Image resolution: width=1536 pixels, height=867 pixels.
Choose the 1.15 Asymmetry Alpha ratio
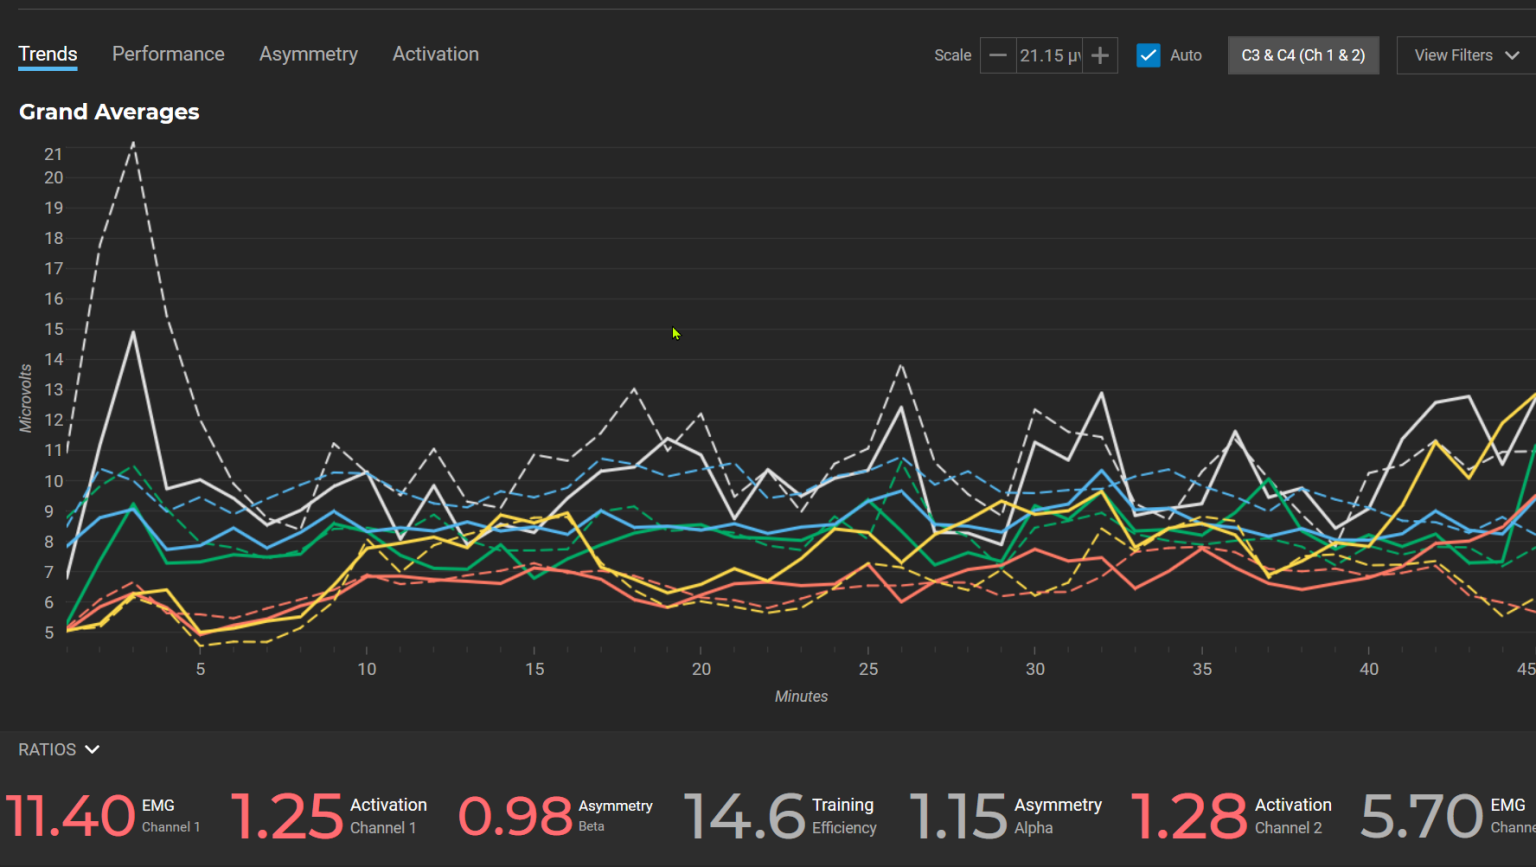click(x=1005, y=816)
